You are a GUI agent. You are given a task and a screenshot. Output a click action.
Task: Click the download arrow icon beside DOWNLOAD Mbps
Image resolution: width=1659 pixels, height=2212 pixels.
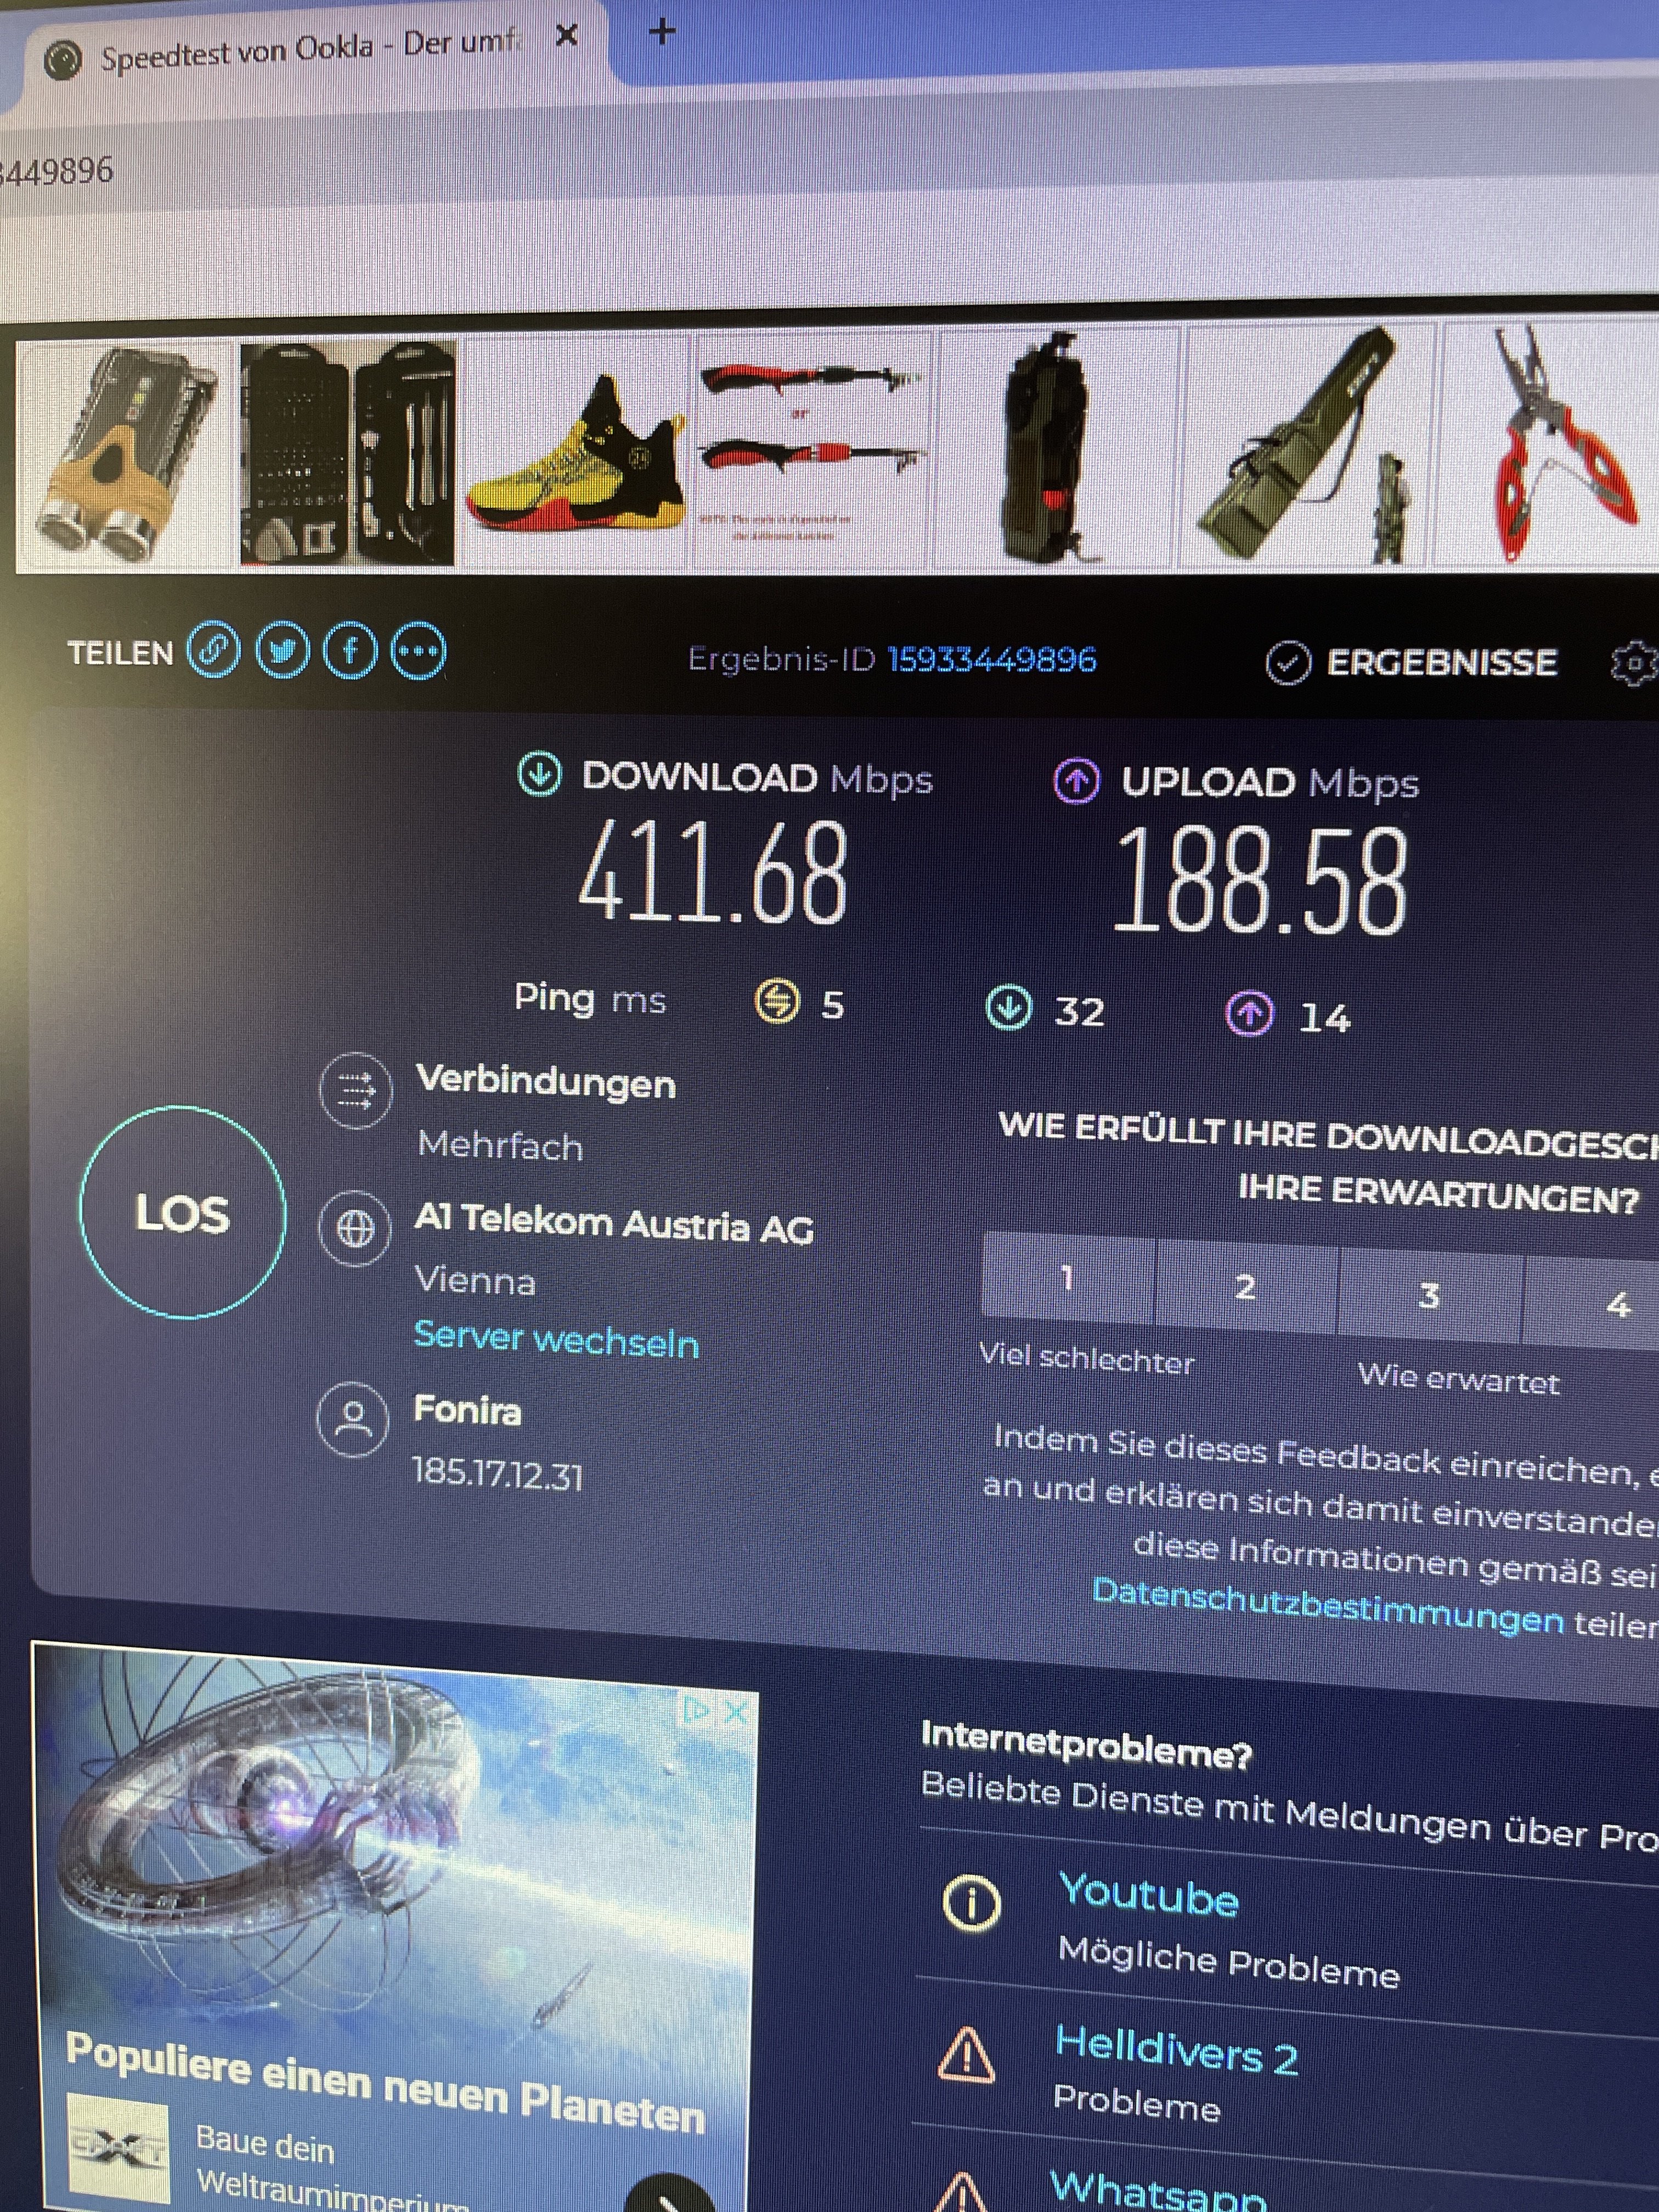pyautogui.click(x=540, y=775)
